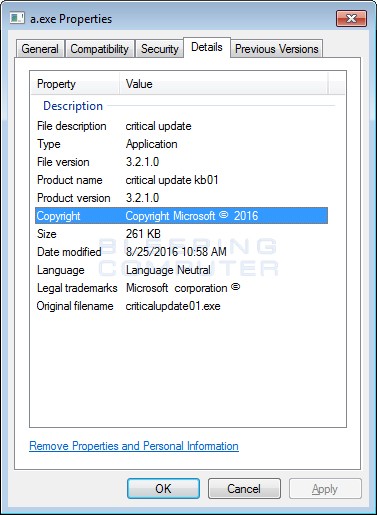The width and height of the screenshot is (377, 515).
Task: Click the value 'Language Neutral'
Action: [168, 270]
